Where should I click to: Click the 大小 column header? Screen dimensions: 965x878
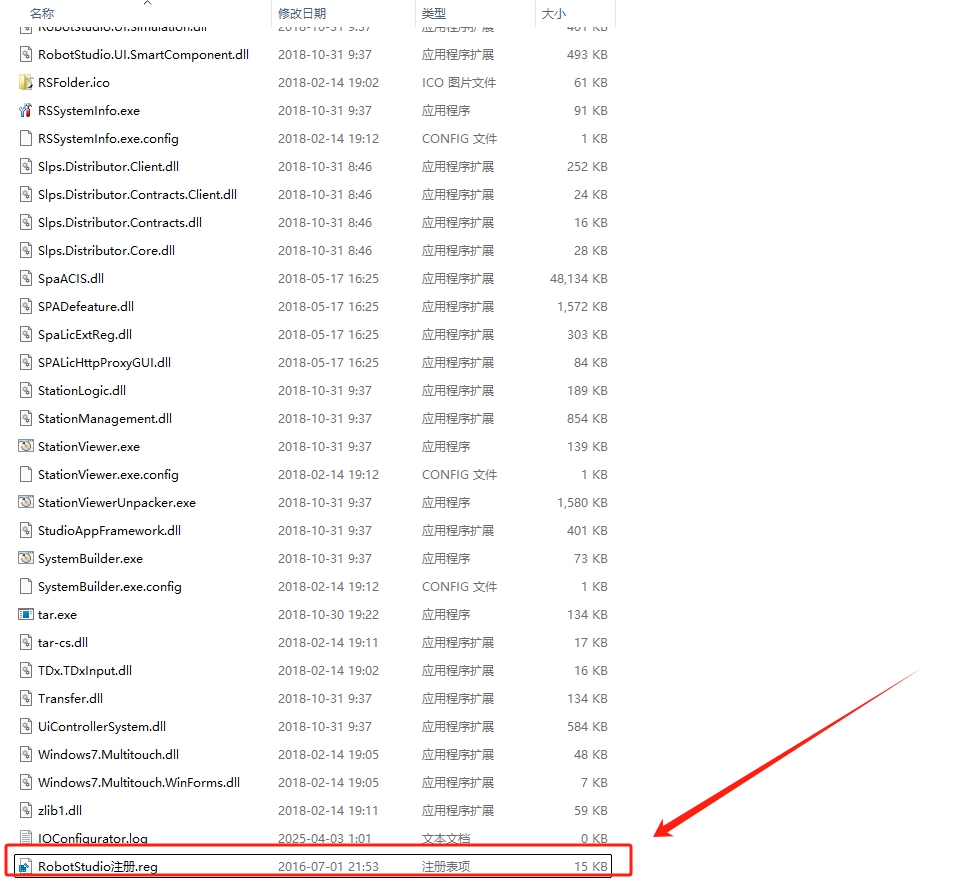pyautogui.click(x=553, y=13)
